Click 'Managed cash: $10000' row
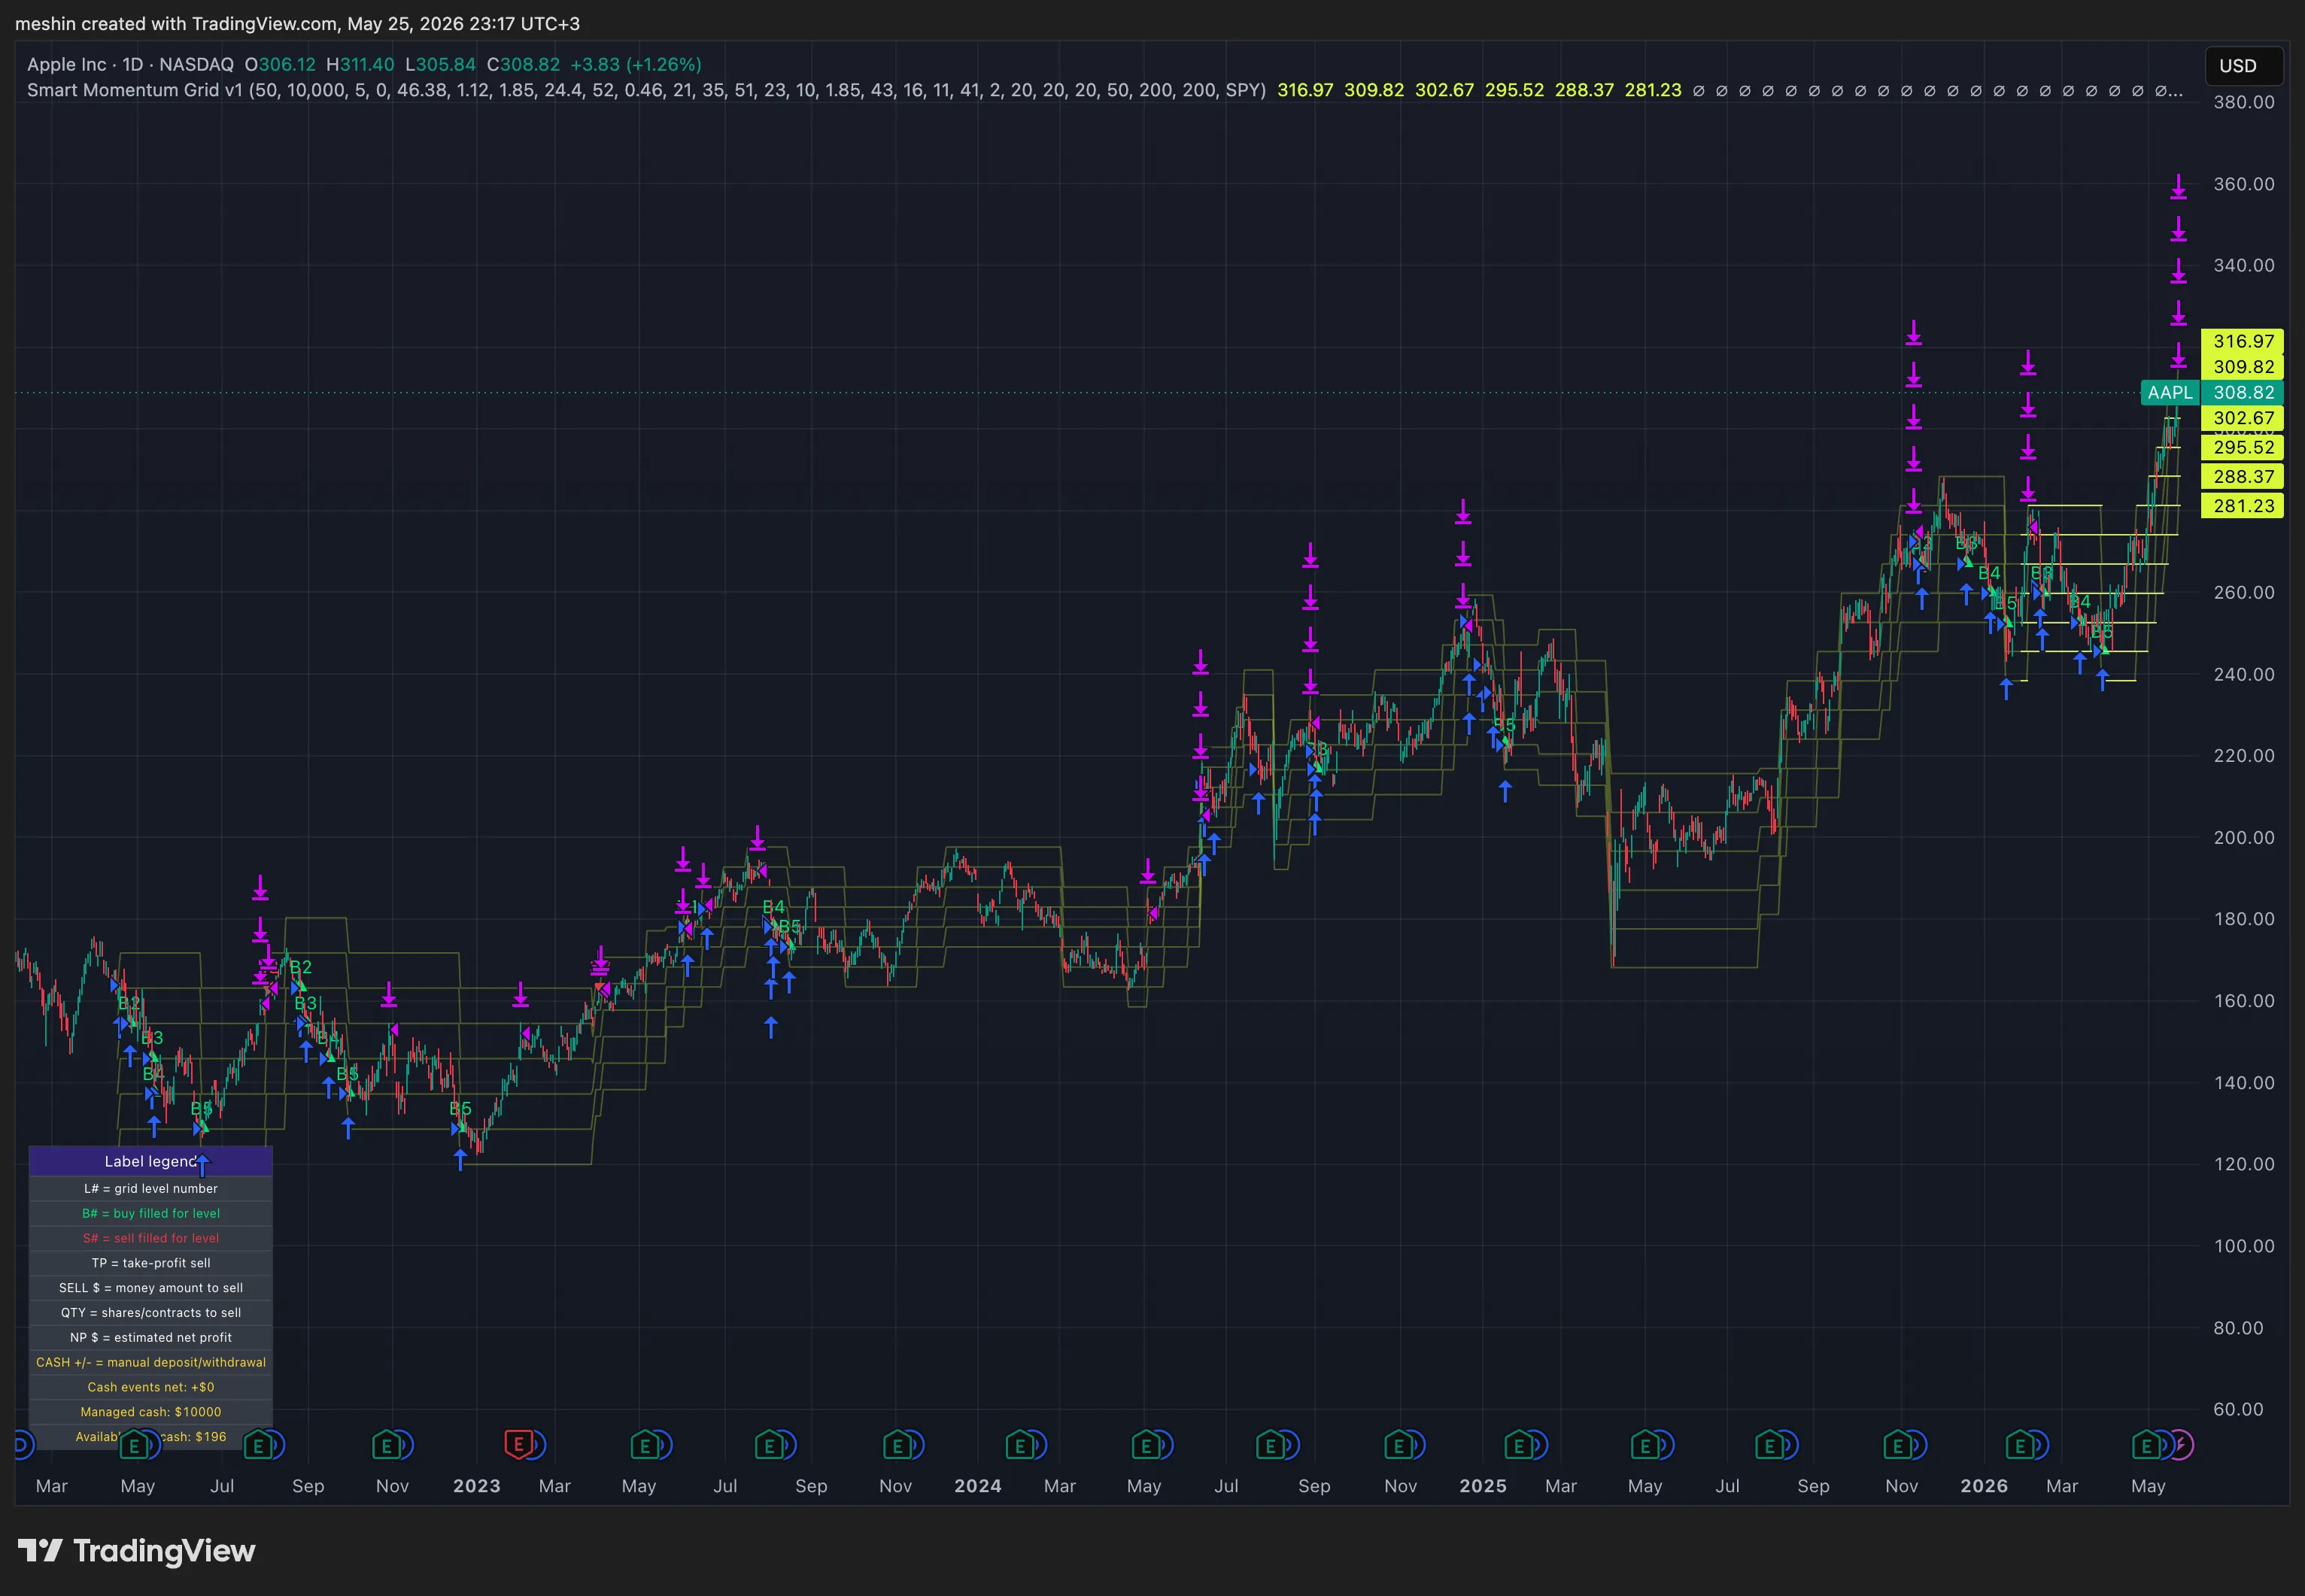The image size is (2305, 1596). coord(151,1412)
